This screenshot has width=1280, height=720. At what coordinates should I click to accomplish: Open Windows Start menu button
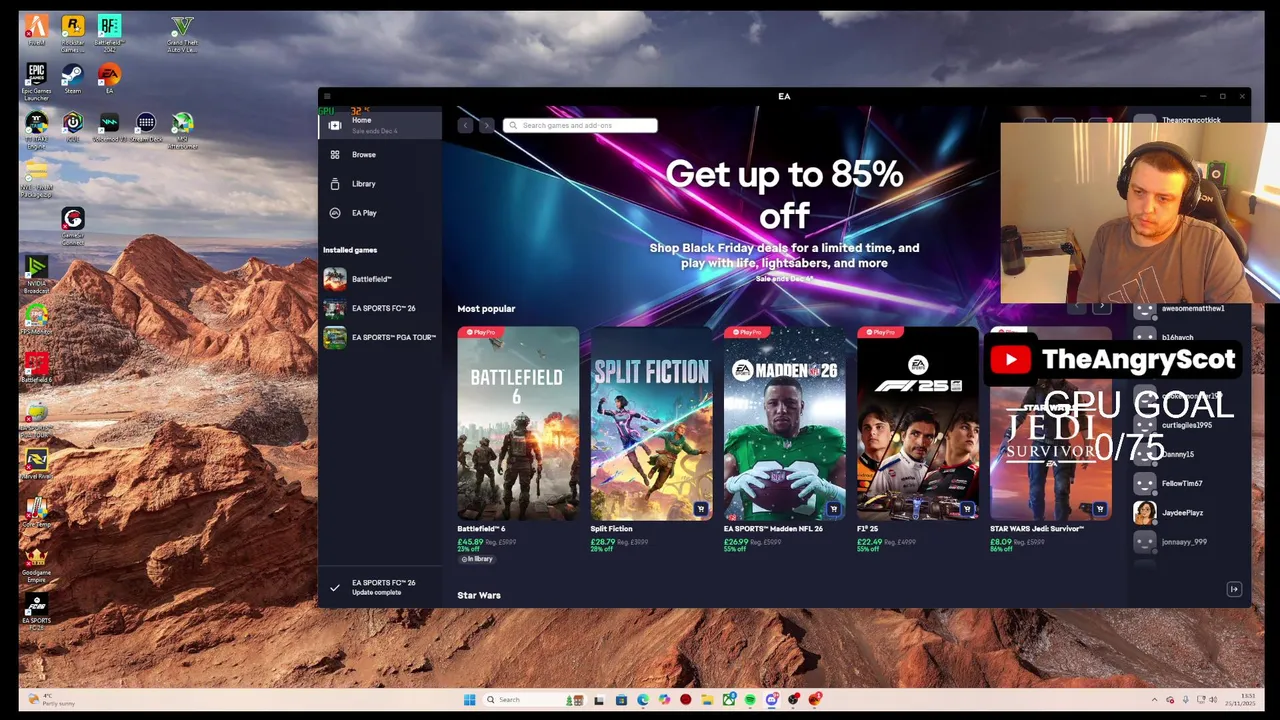coord(469,700)
